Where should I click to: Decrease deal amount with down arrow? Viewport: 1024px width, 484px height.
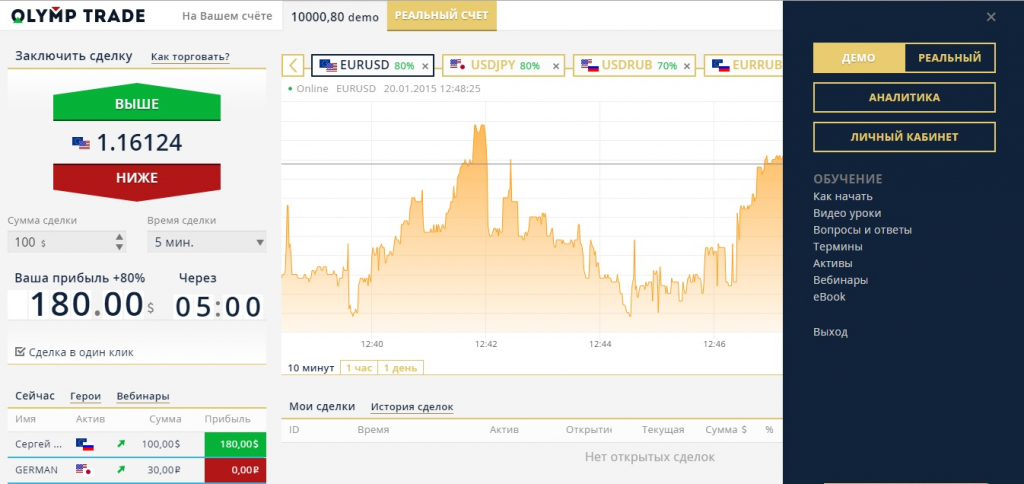point(119,247)
